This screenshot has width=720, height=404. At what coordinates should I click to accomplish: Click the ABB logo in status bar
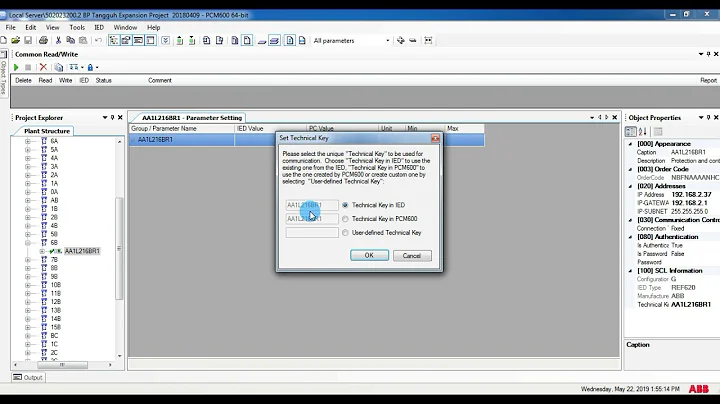tap(698, 389)
